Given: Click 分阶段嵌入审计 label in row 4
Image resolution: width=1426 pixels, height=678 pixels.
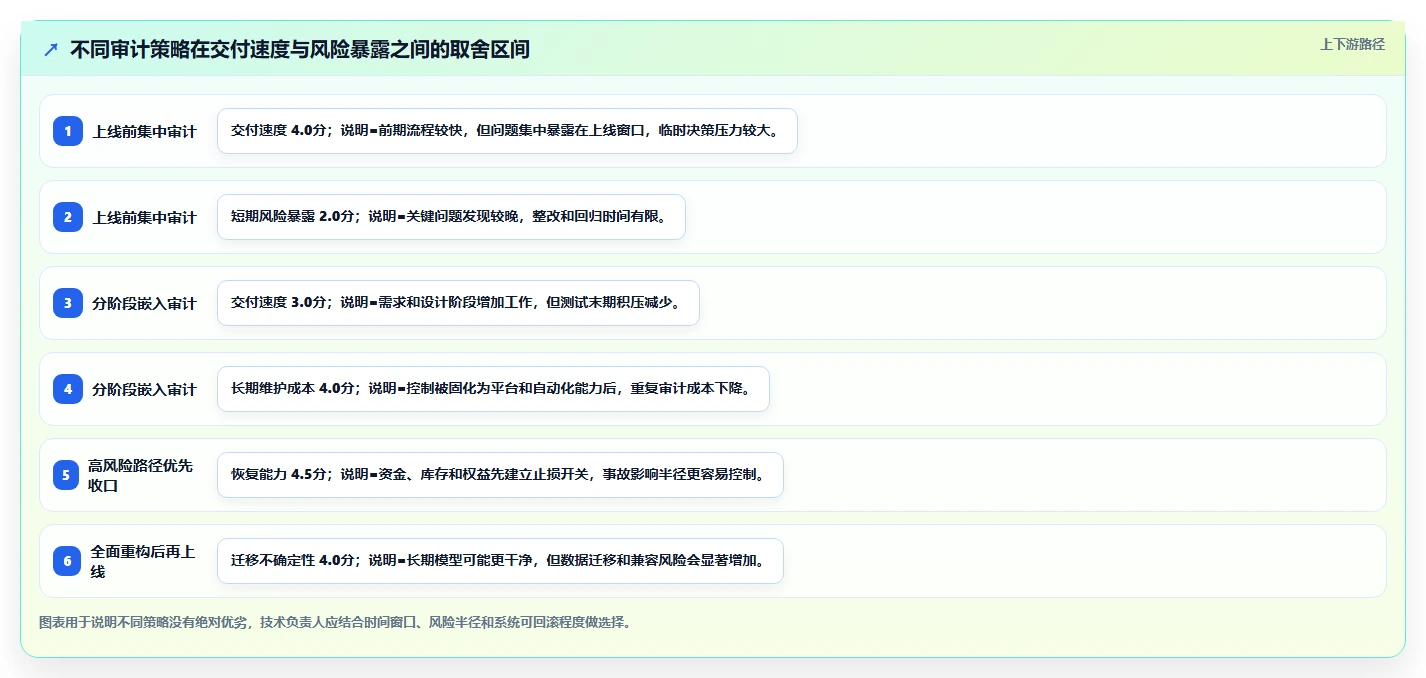Looking at the screenshot, I should (145, 389).
